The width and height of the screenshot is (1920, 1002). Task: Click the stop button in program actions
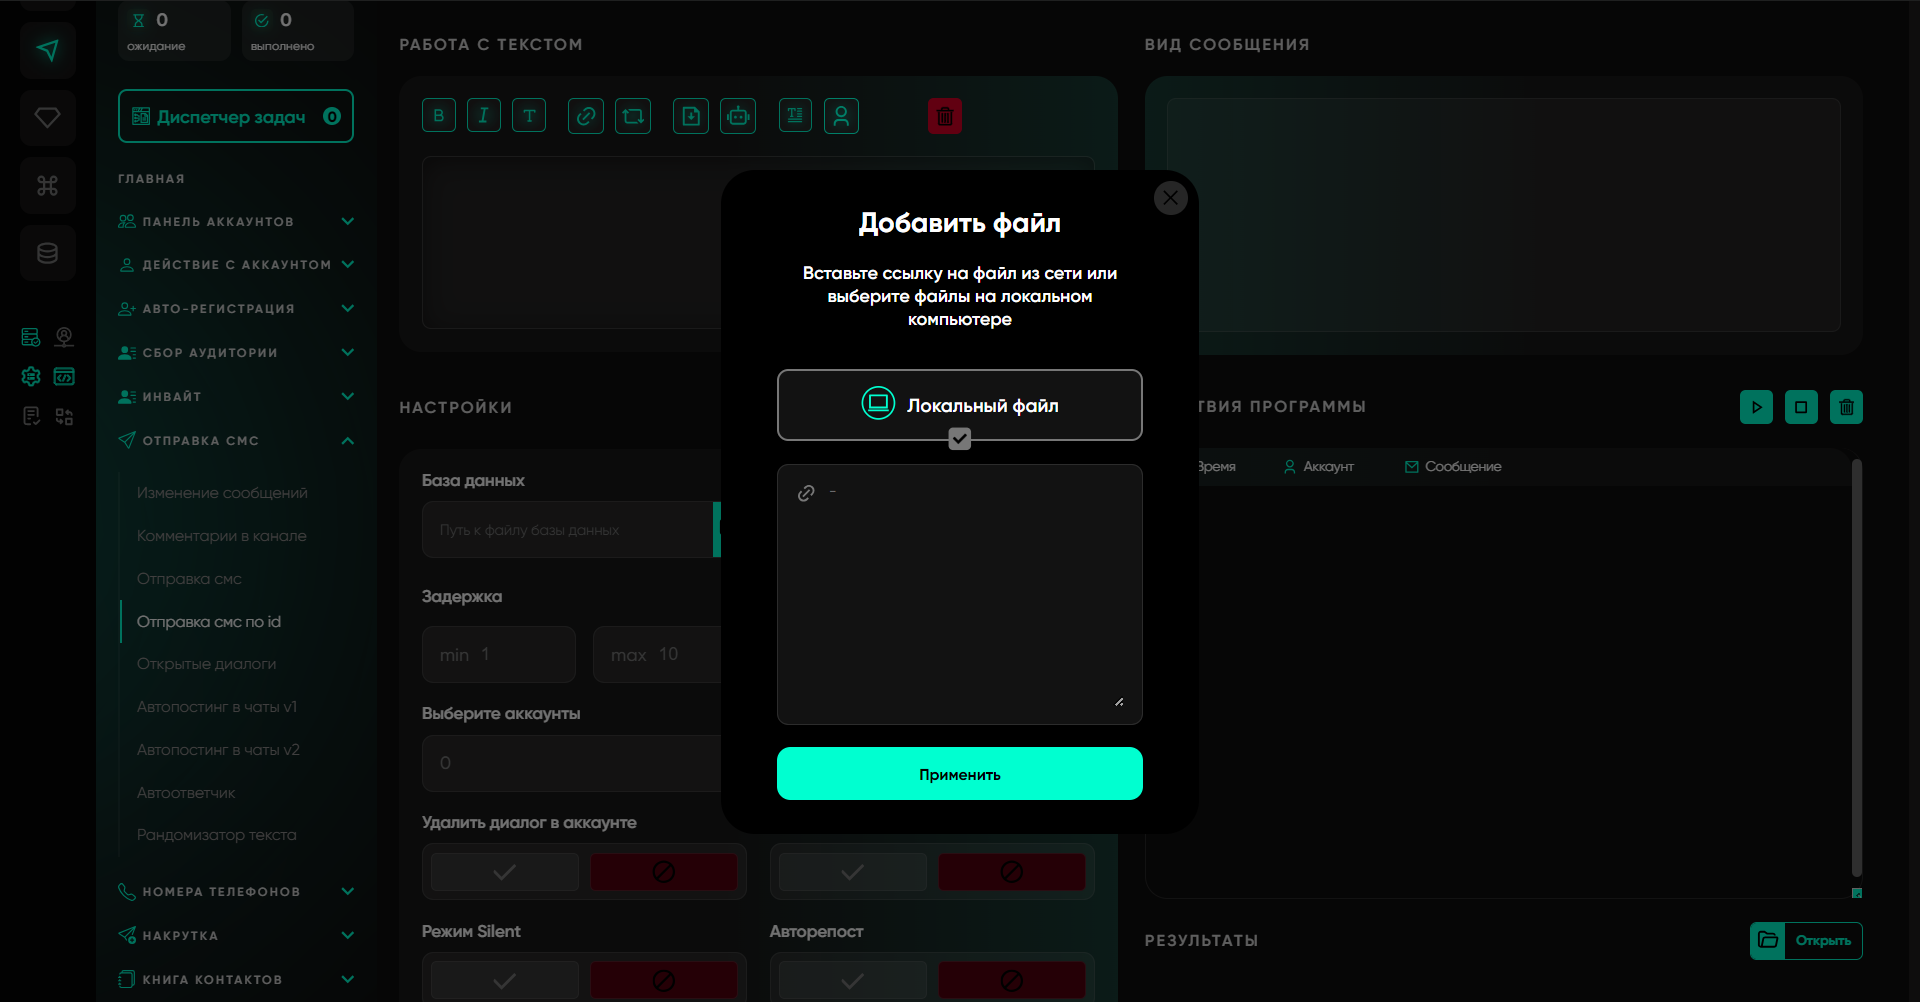[x=1801, y=407]
